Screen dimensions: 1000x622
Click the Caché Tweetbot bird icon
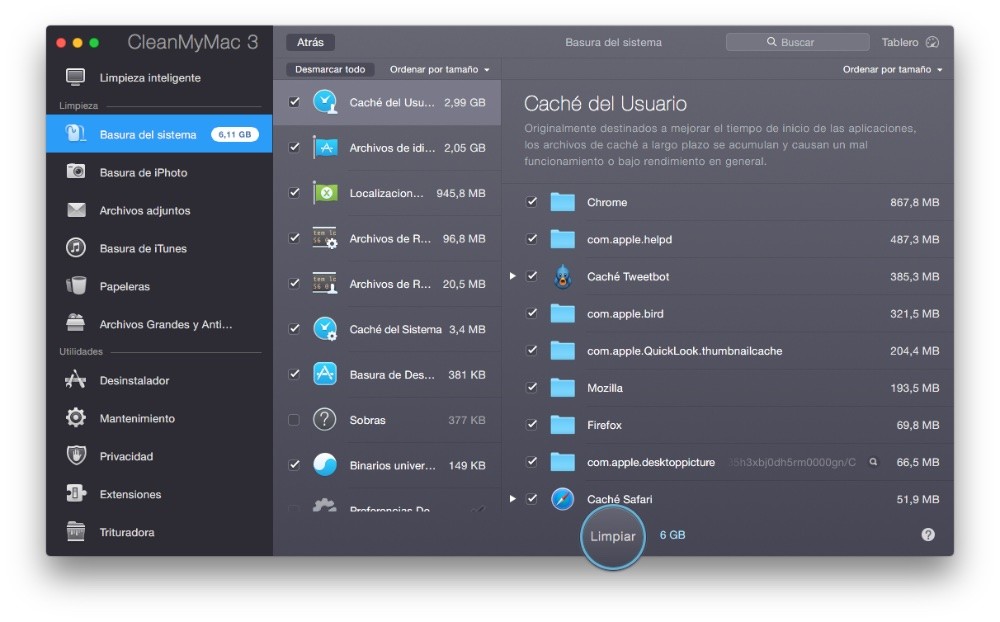pyautogui.click(x=562, y=276)
